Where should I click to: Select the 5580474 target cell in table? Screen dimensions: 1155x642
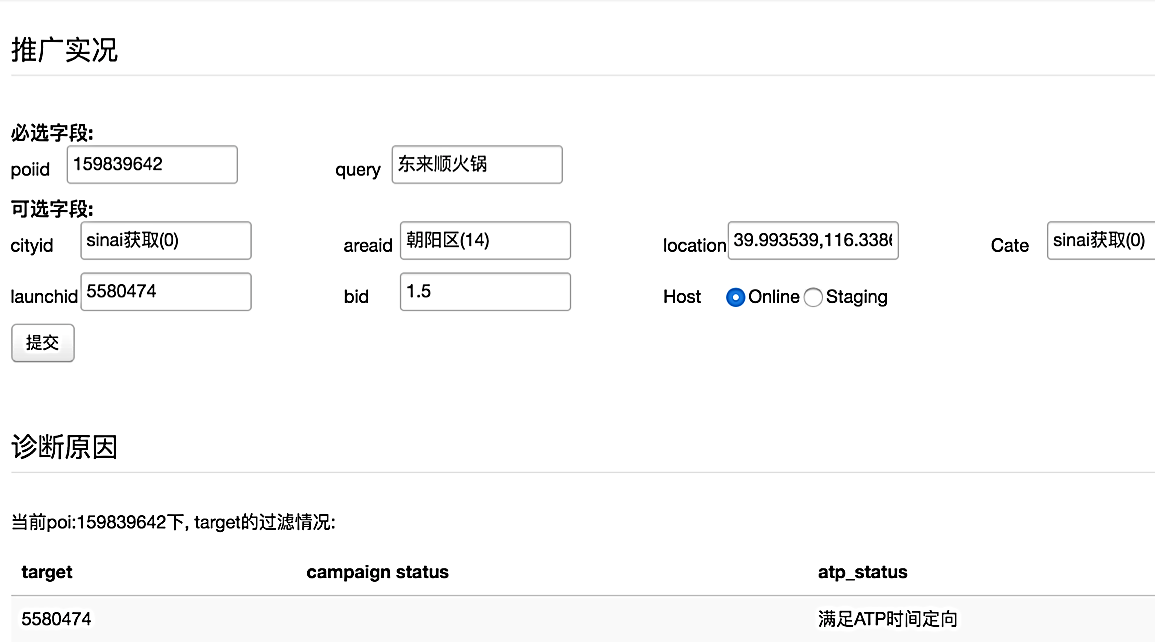click(56, 619)
